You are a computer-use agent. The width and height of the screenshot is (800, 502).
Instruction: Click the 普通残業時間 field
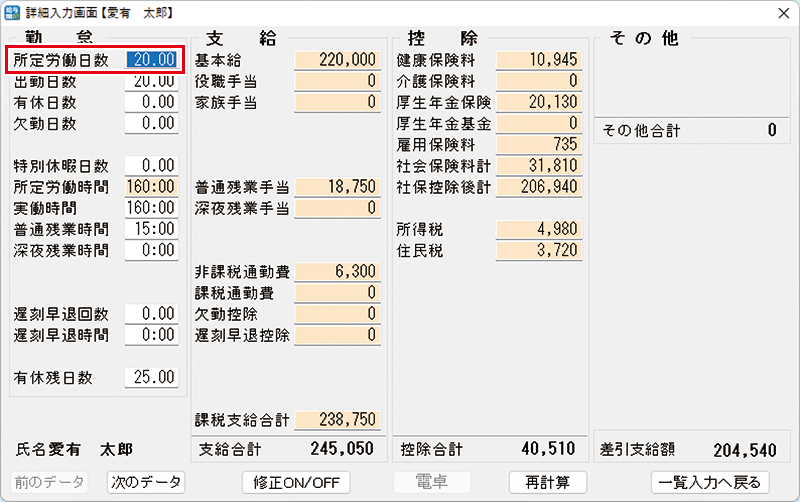(x=152, y=228)
